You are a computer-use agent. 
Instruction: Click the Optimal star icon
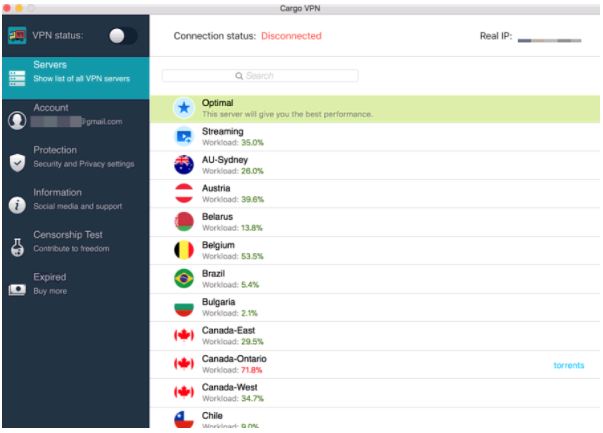(184, 108)
